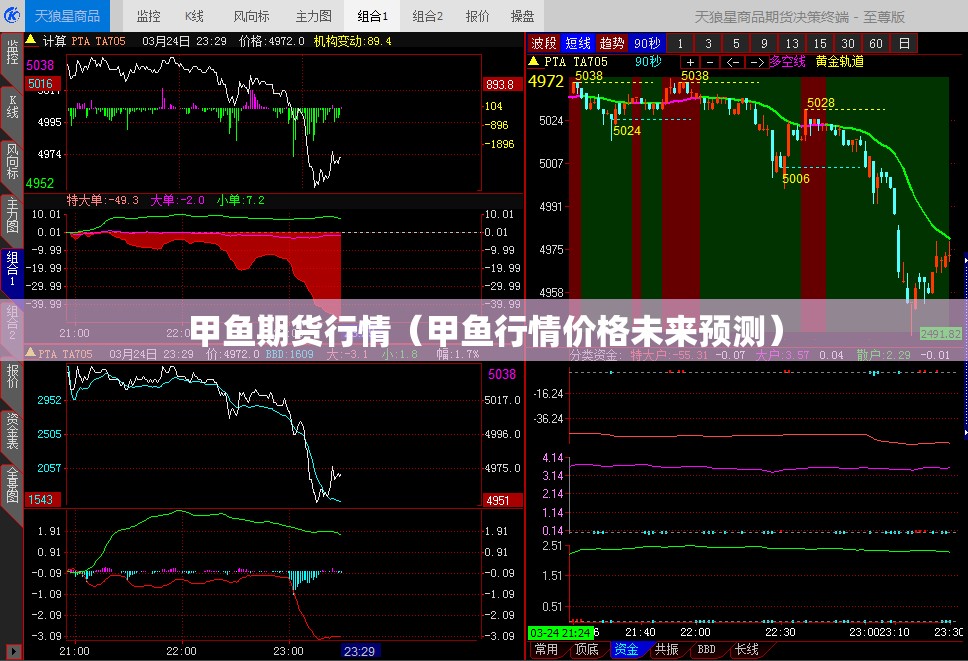Open 主力图 in the left sidebar
The height and width of the screenshot is (661, 968).
[12, 215]
